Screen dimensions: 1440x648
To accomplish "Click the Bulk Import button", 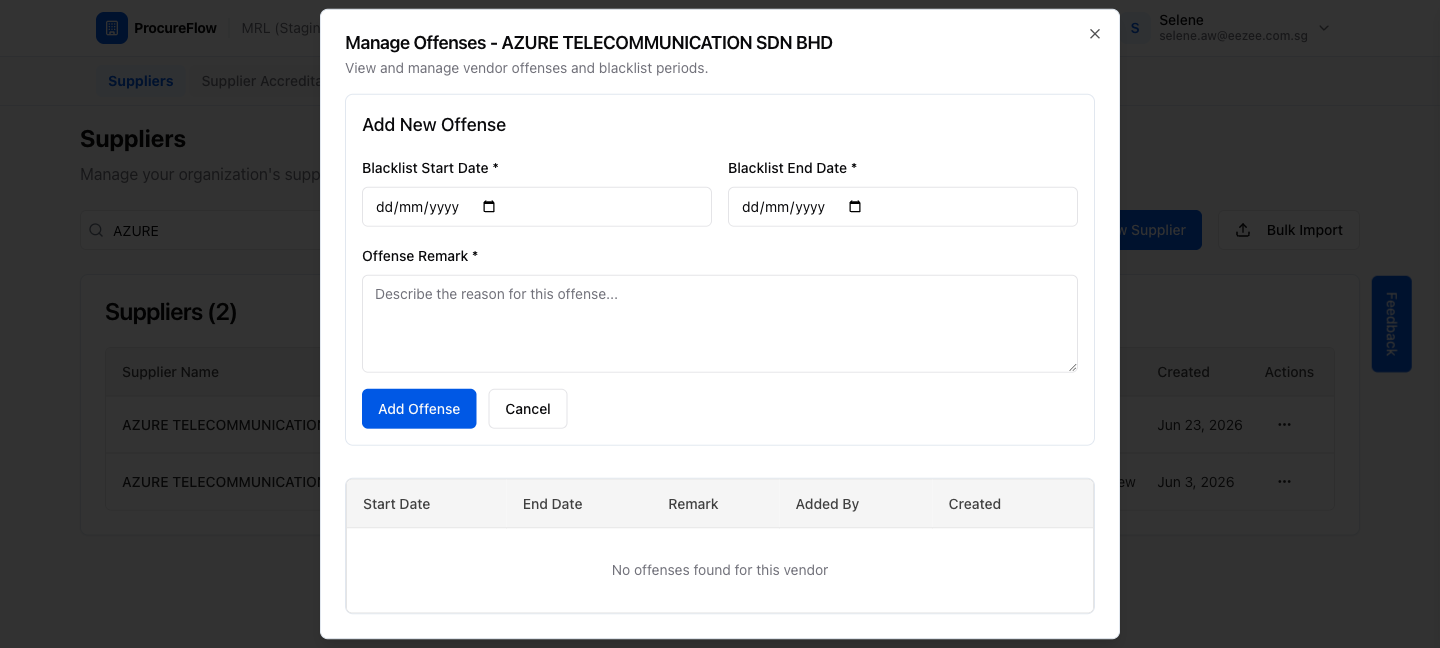I will 1288,230.
